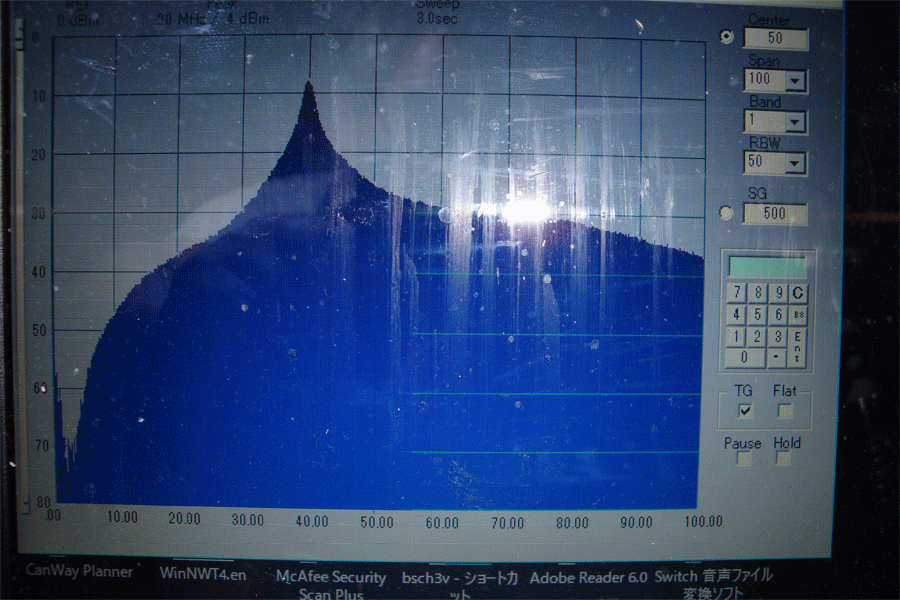Enable the Flat checkbox
This screenshot has width=900, height=600.
point(785,410)
